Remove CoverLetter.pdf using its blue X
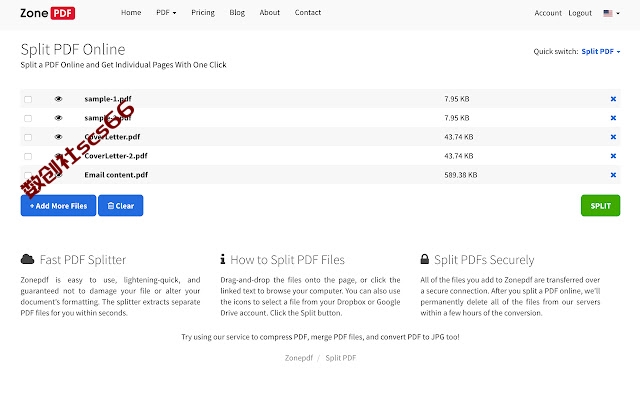This screenshot has height=400, width=640. (x=613, y=137)
